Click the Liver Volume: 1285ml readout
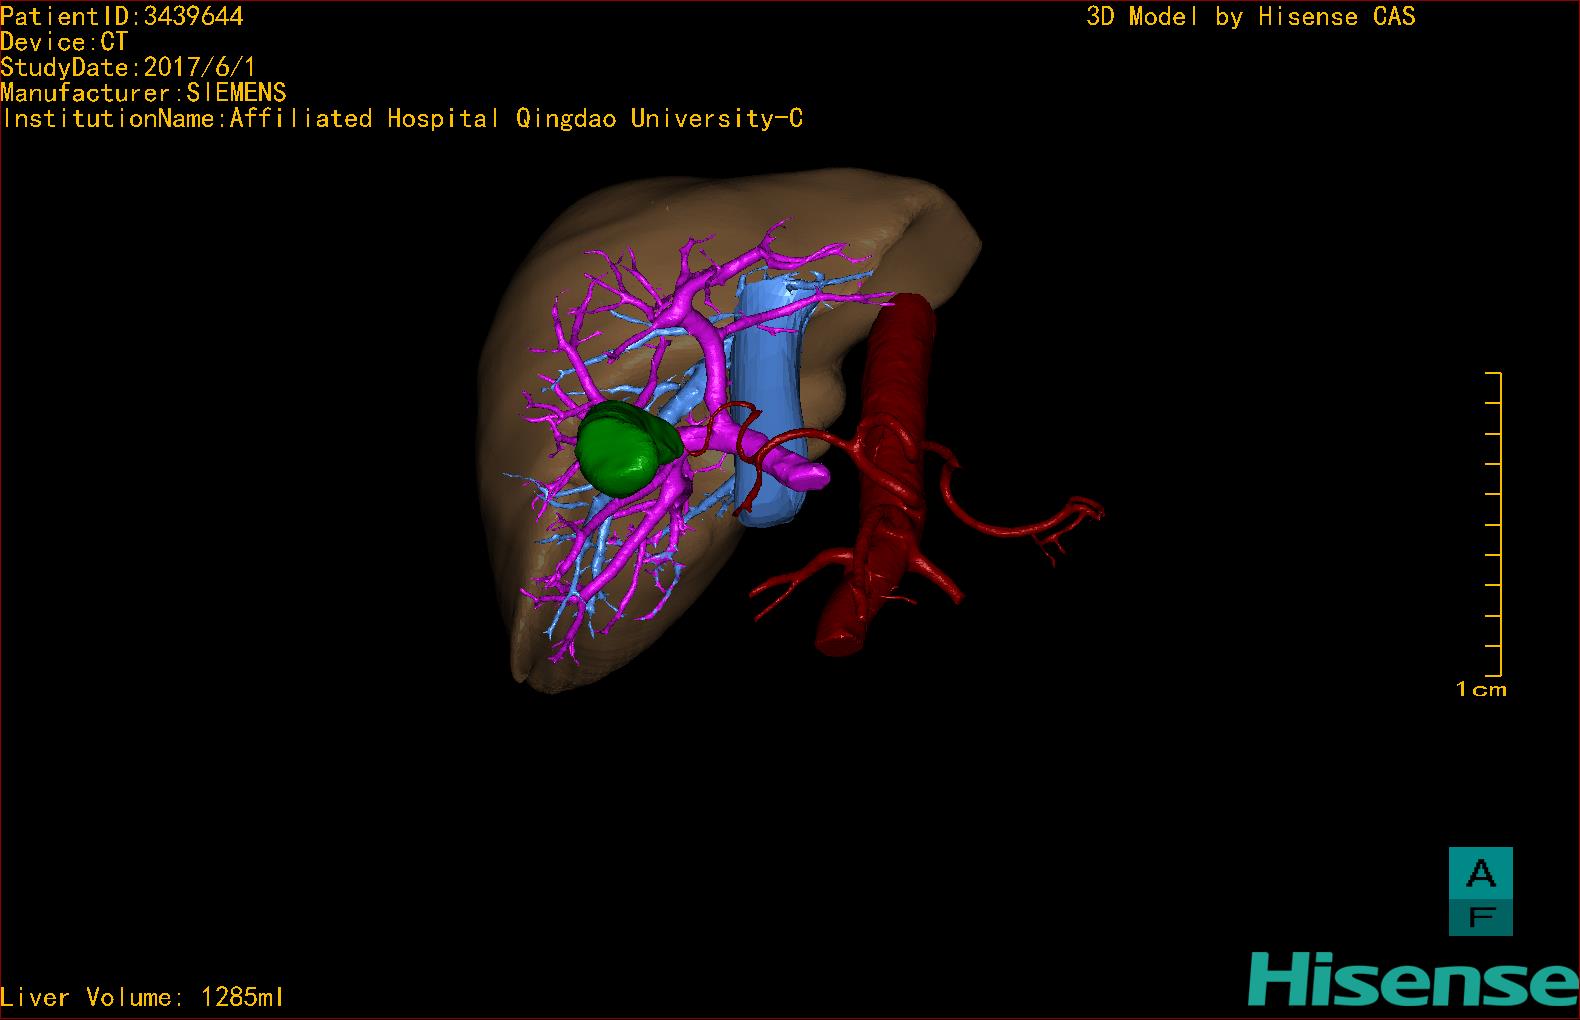 (142, 997)
